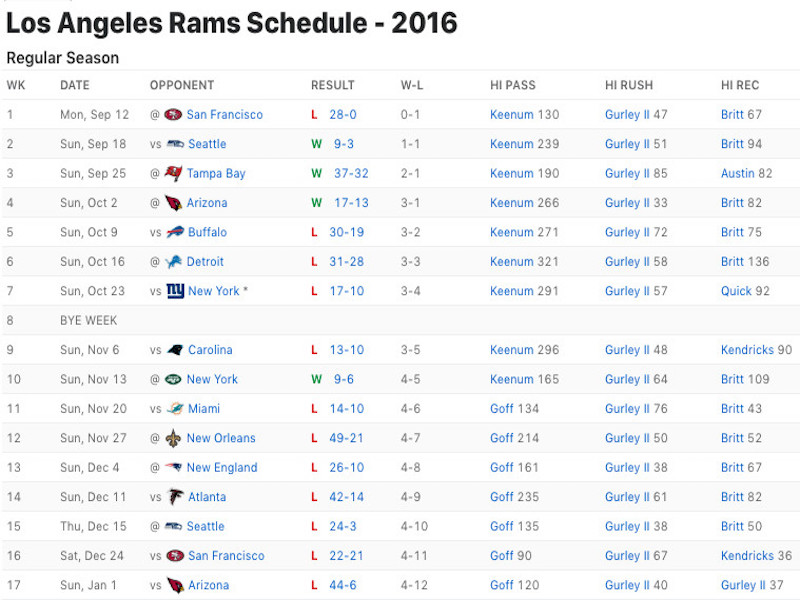
Task: Click the W-L column header
Action: 412,85
